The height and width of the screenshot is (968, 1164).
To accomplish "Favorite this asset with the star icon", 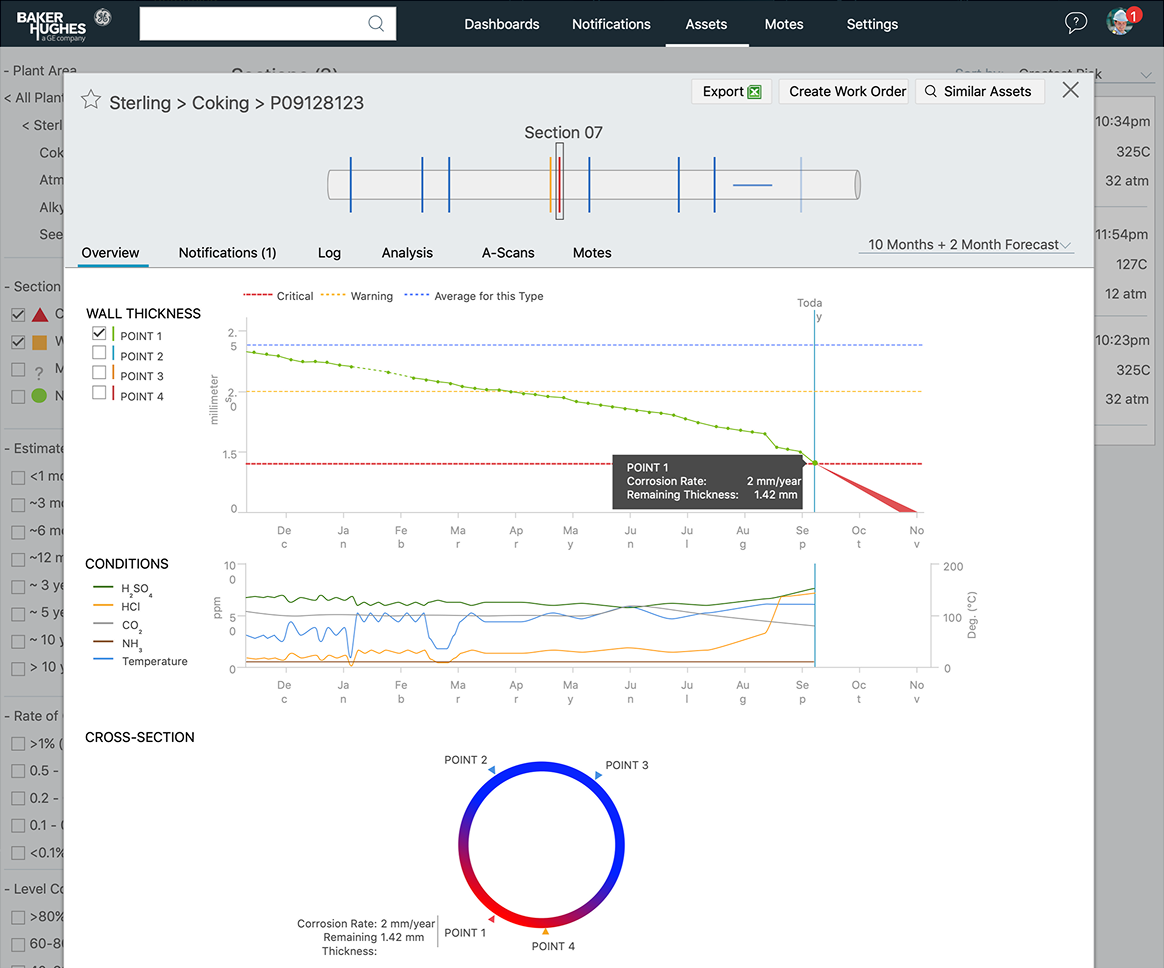I will (91, 99).
